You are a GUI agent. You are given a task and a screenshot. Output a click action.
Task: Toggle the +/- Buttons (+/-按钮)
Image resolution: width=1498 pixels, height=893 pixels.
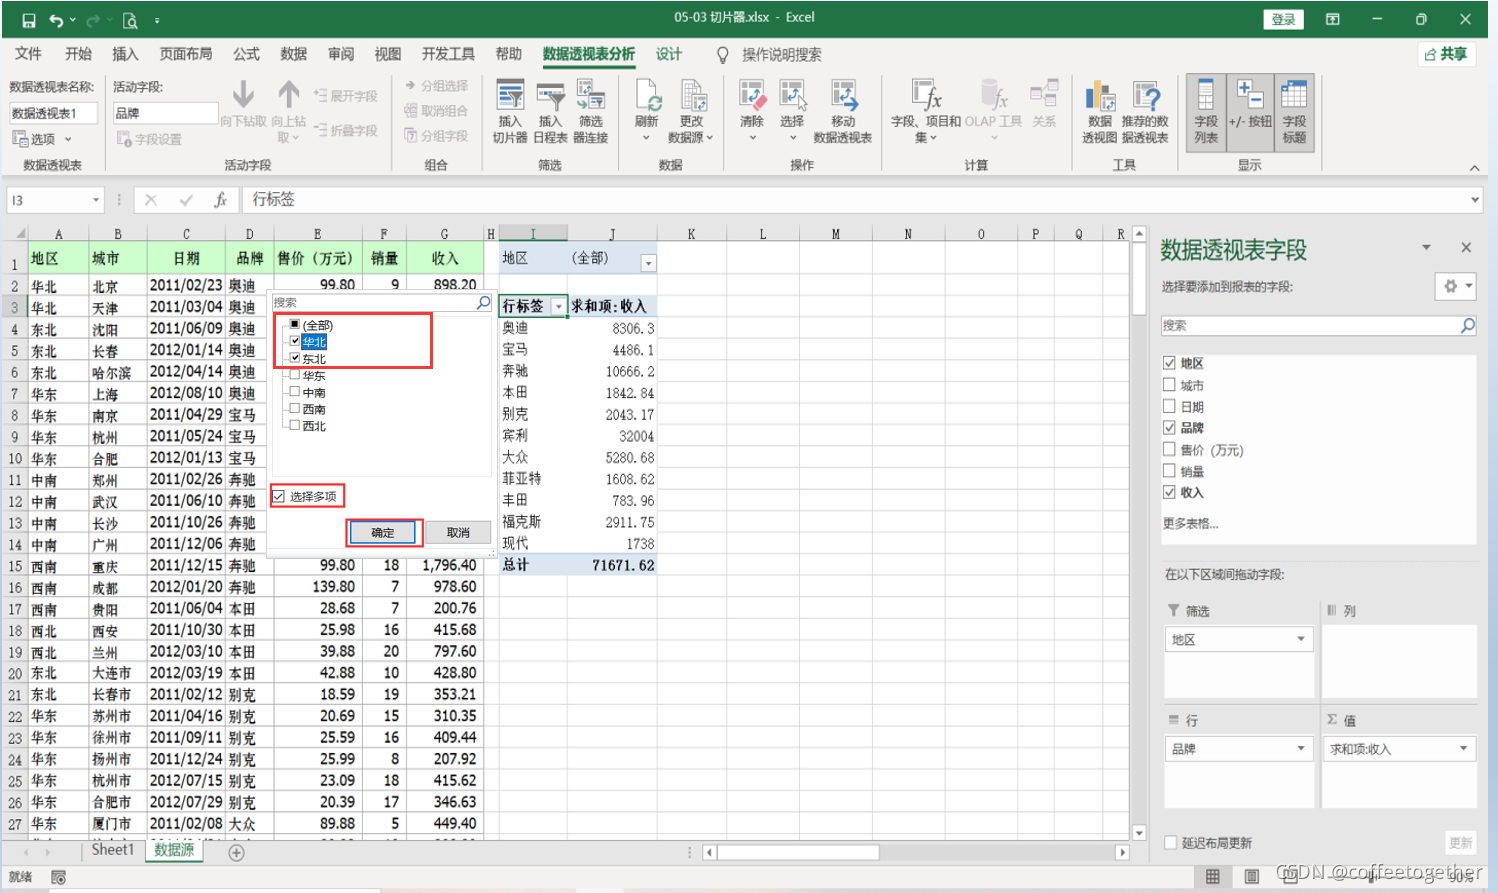click(1250, 111)
